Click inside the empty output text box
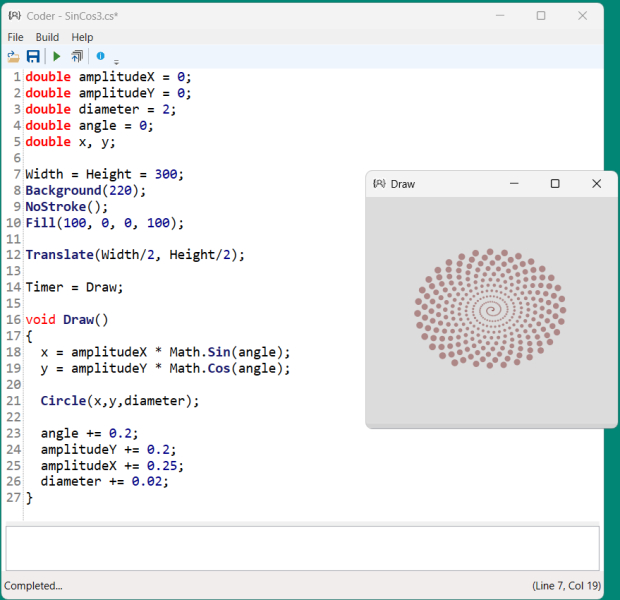 pos(302,548)
